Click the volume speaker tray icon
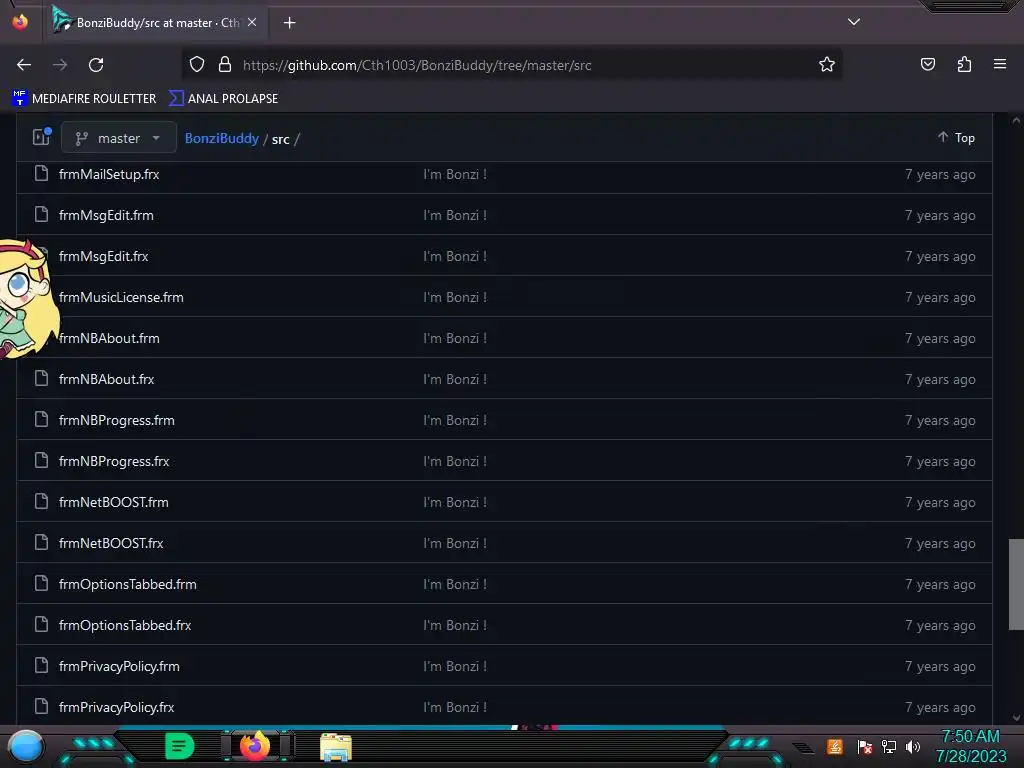 (x=913, y=746)
